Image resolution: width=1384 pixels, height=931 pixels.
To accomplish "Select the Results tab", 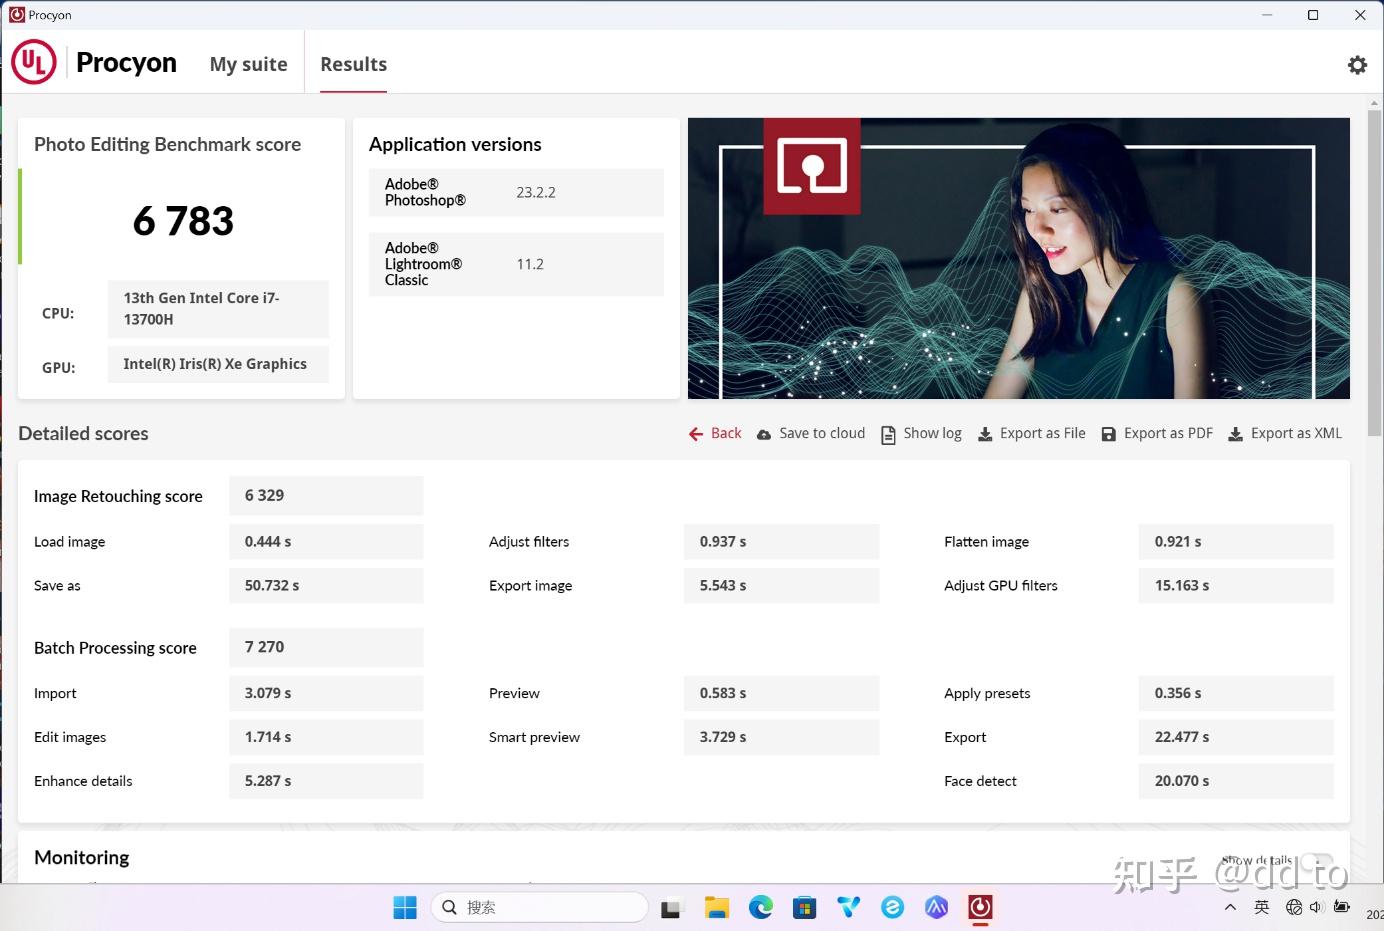I will (353, 64).
